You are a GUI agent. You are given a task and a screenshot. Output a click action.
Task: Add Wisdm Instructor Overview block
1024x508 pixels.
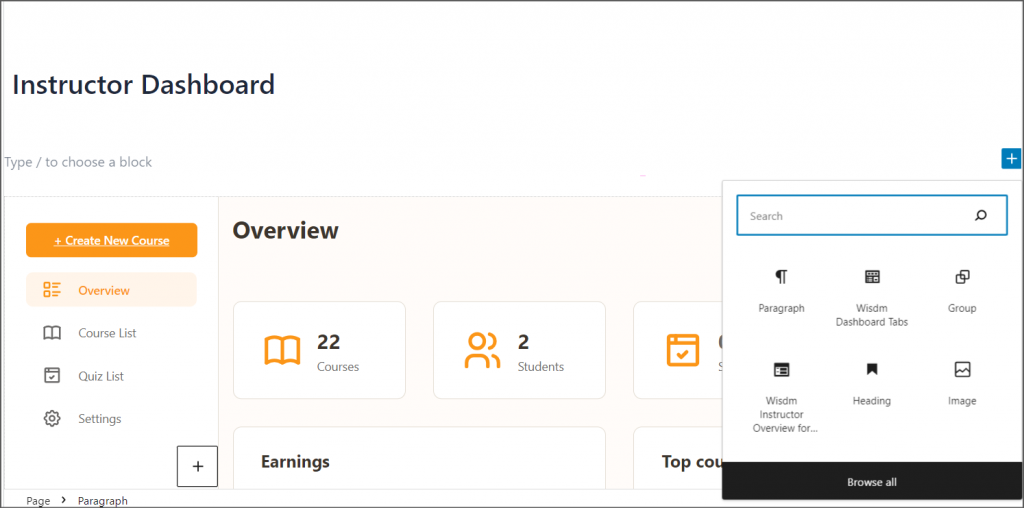(x=782, y=370)
